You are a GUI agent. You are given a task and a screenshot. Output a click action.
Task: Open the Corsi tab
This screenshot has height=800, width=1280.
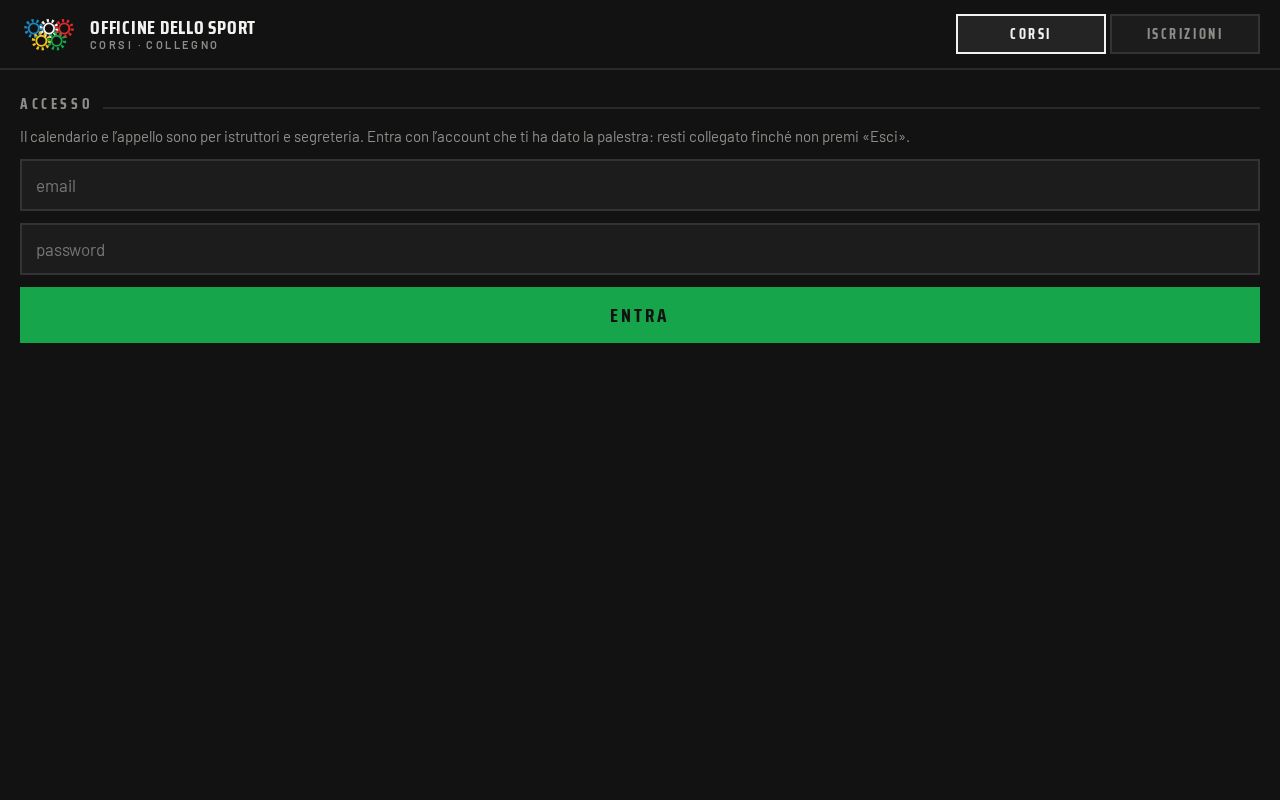click(x=1031, y=34)
